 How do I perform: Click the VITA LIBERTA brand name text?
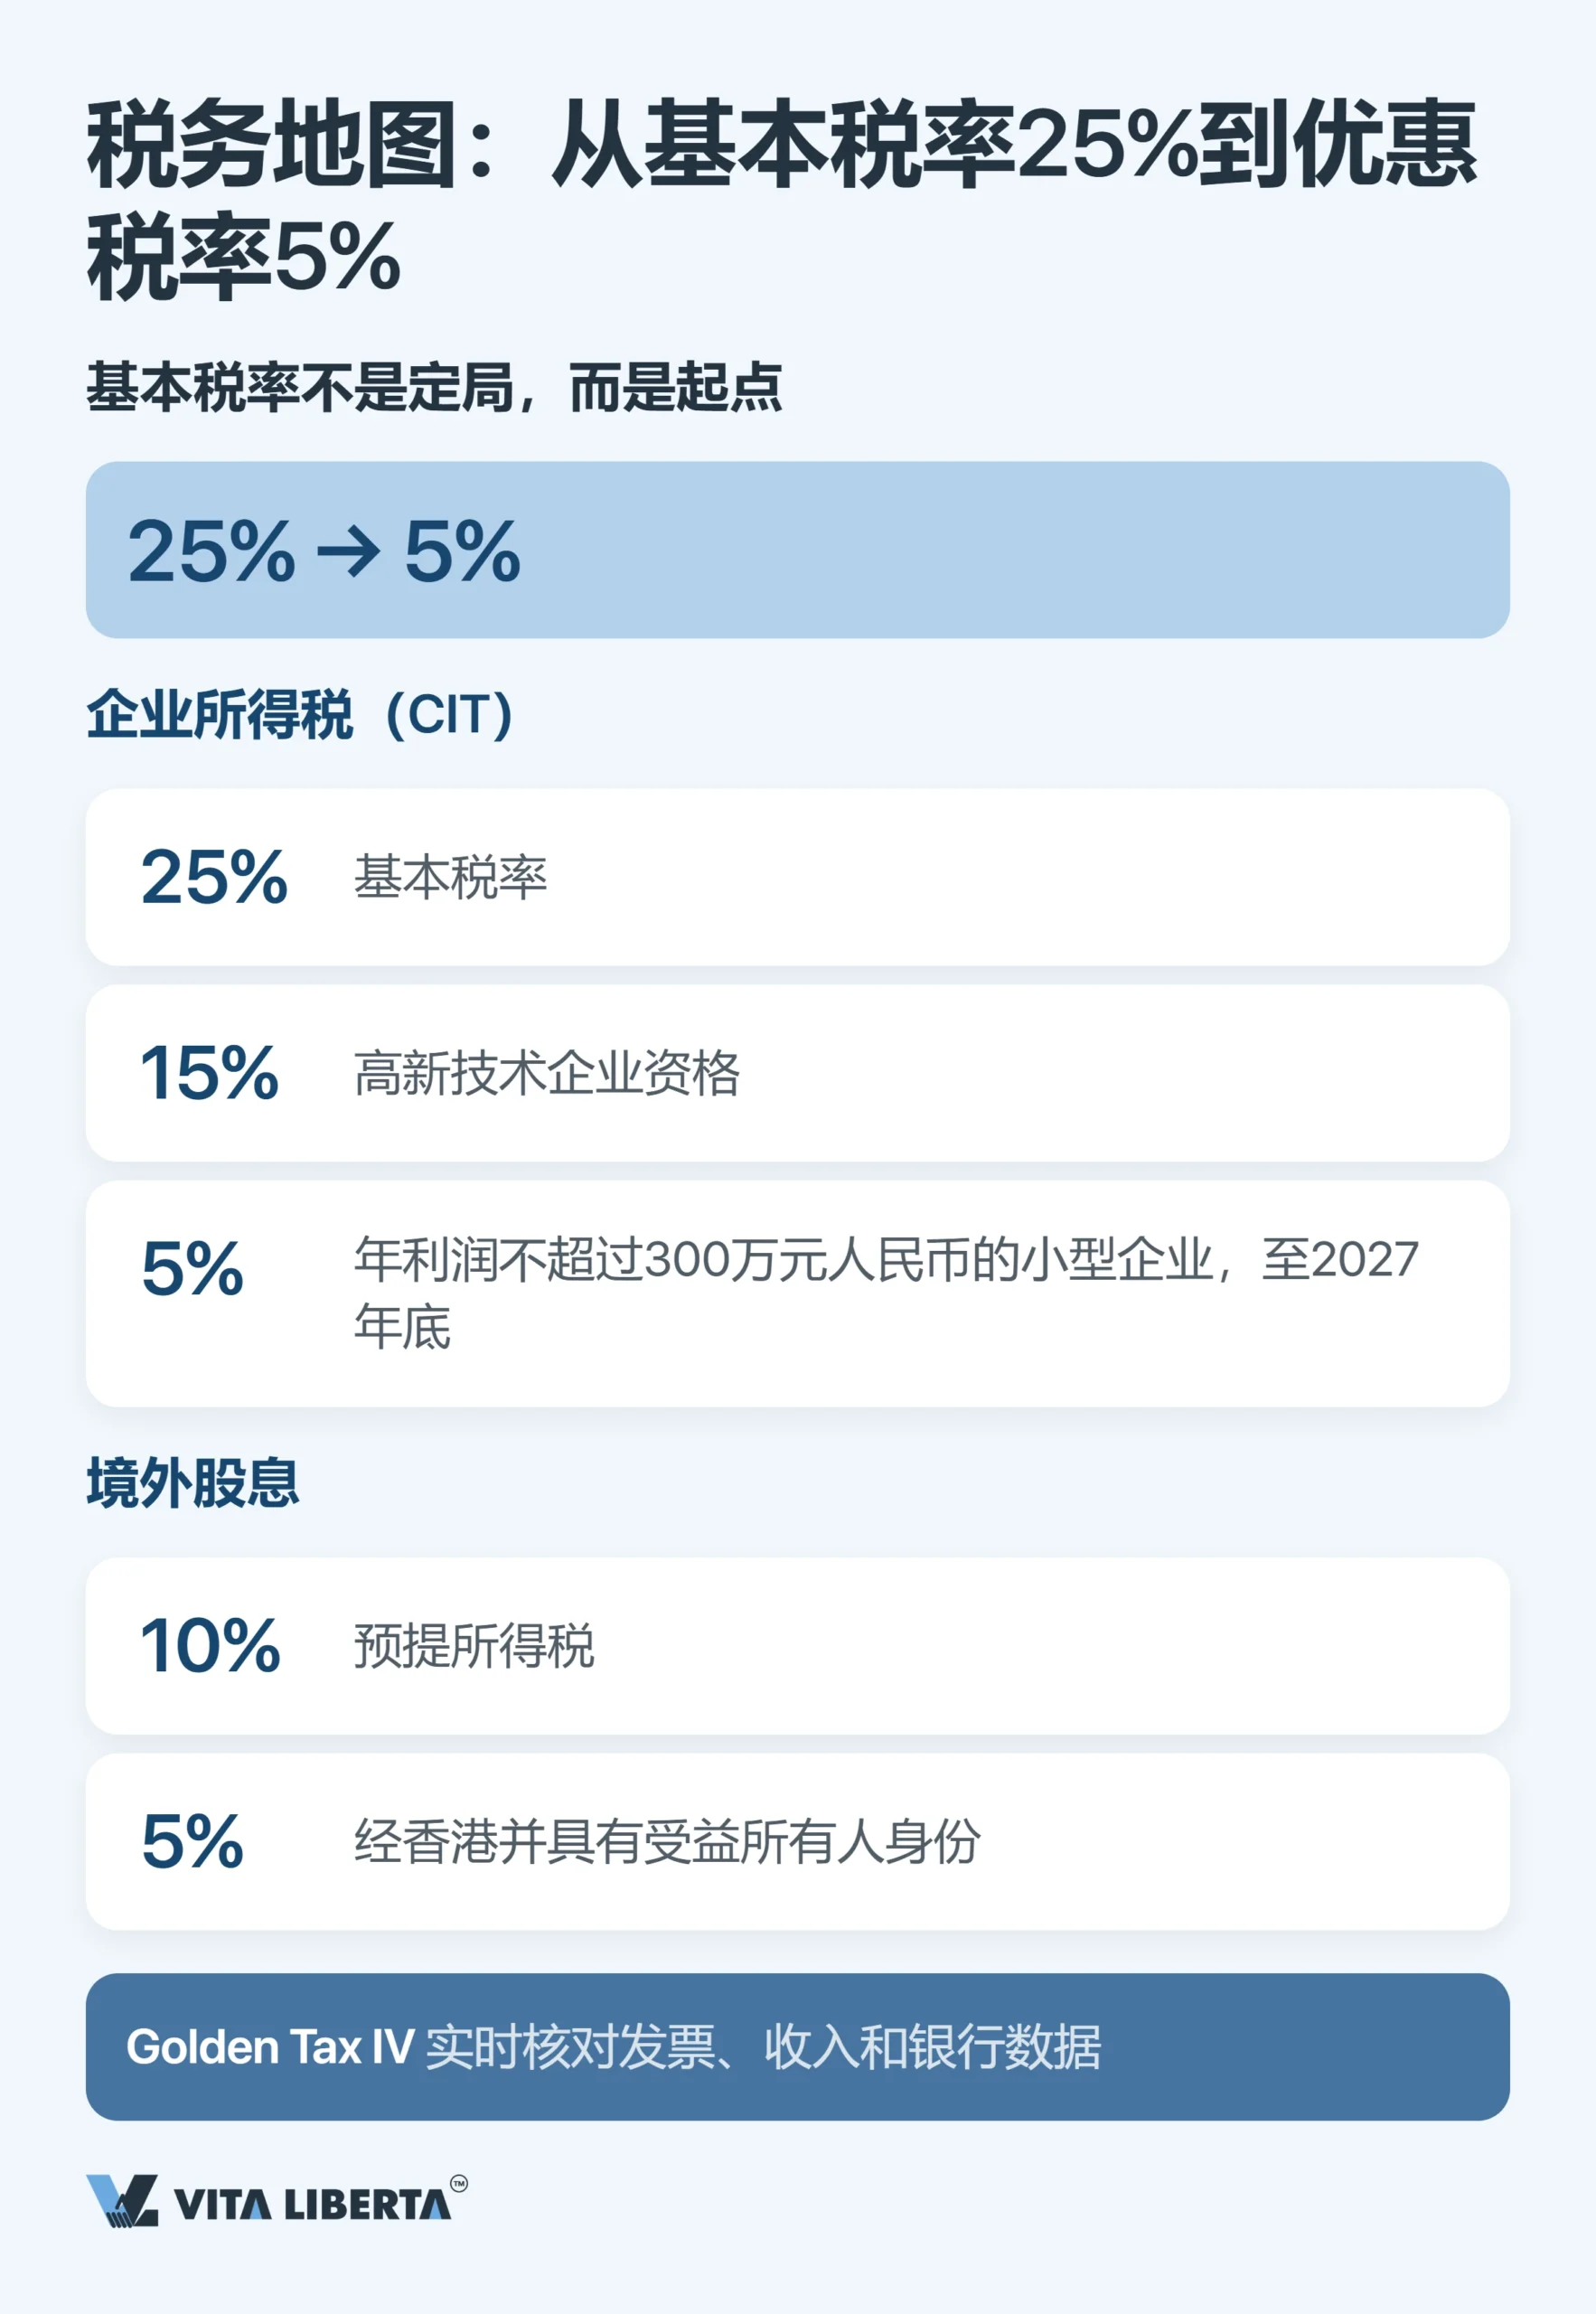tap(312, 2205)
